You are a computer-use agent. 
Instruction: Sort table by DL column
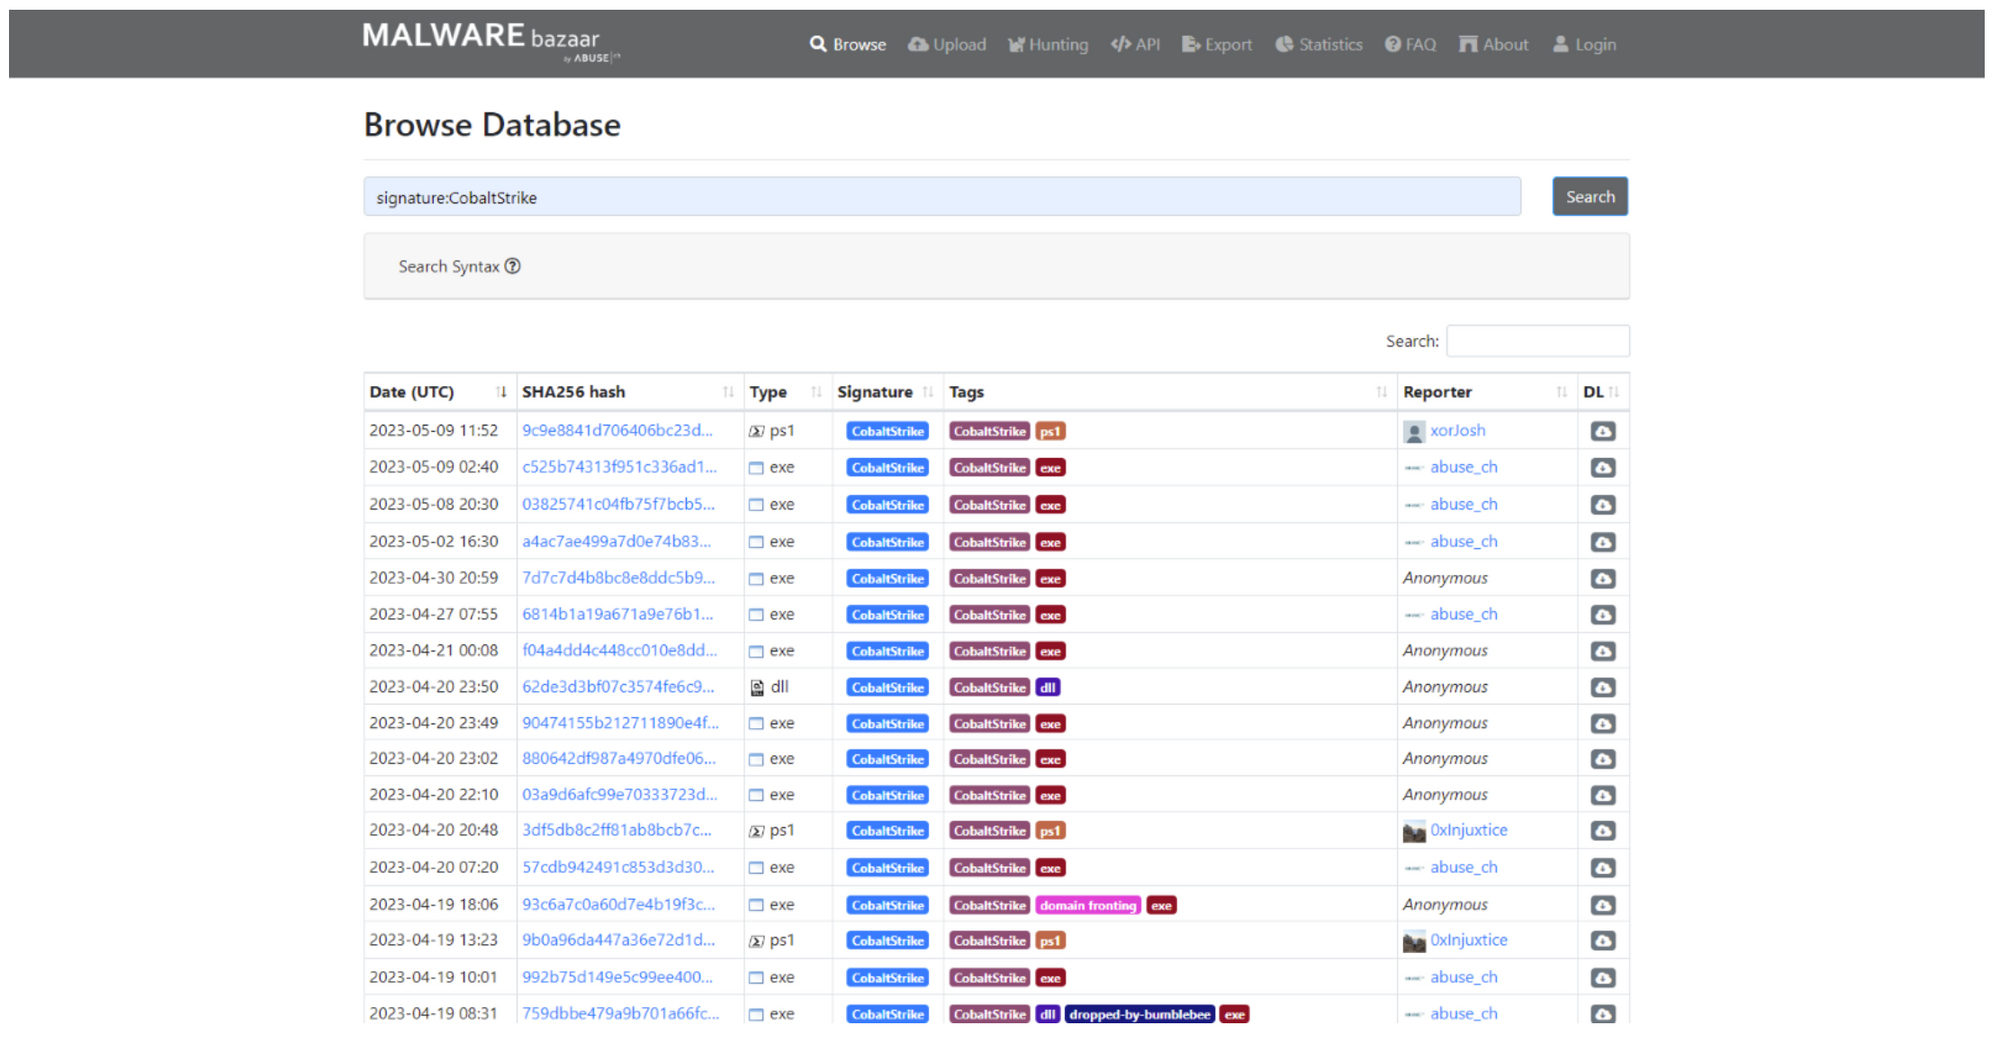tap(1602, 392)
